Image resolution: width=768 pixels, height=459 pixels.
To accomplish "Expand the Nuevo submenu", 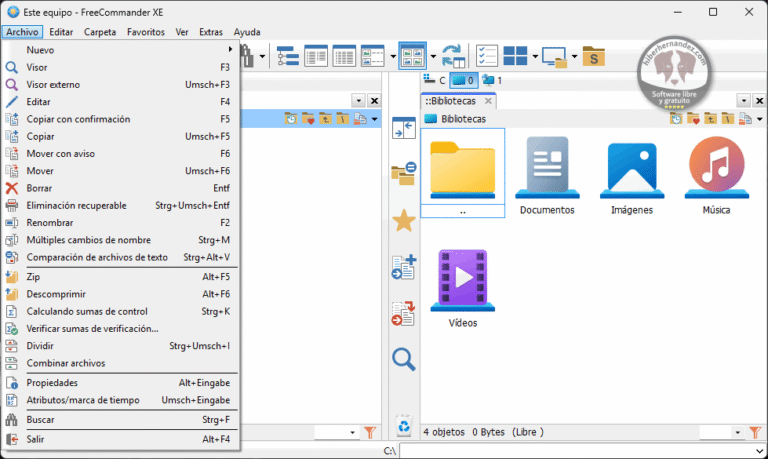I will (x=120, y=50).
